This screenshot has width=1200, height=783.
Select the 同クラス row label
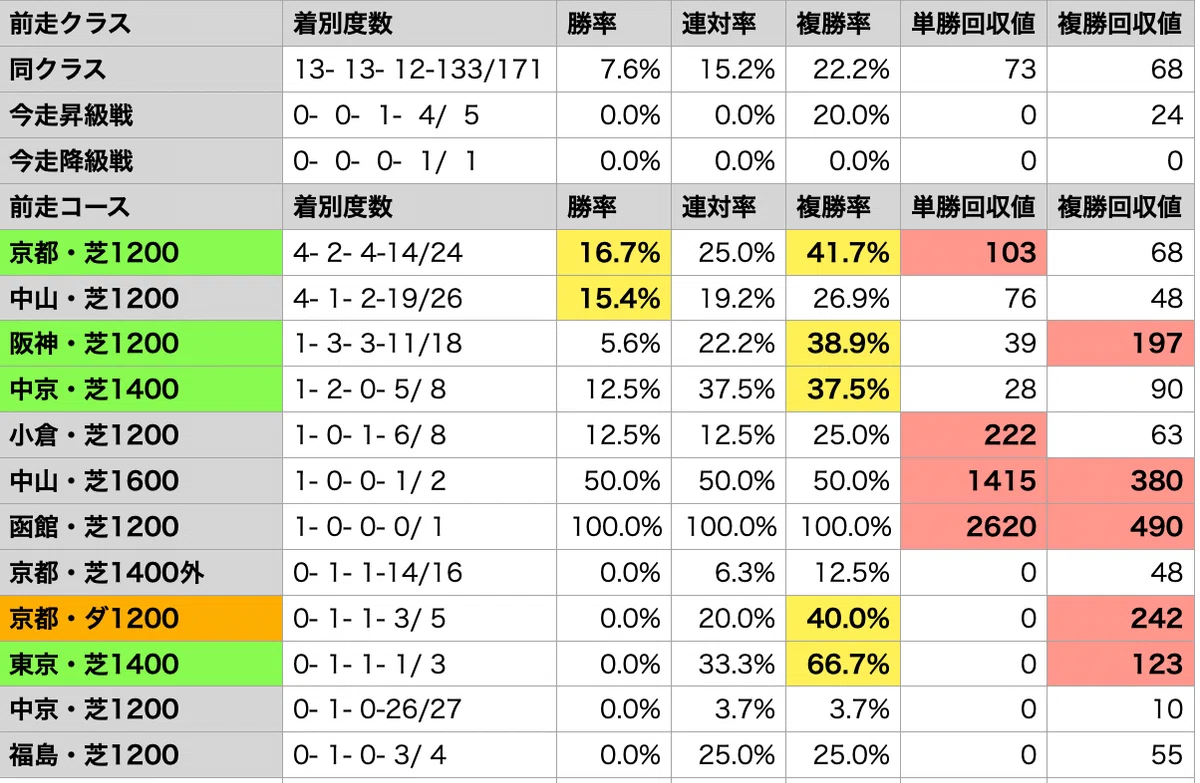point(141,69)
